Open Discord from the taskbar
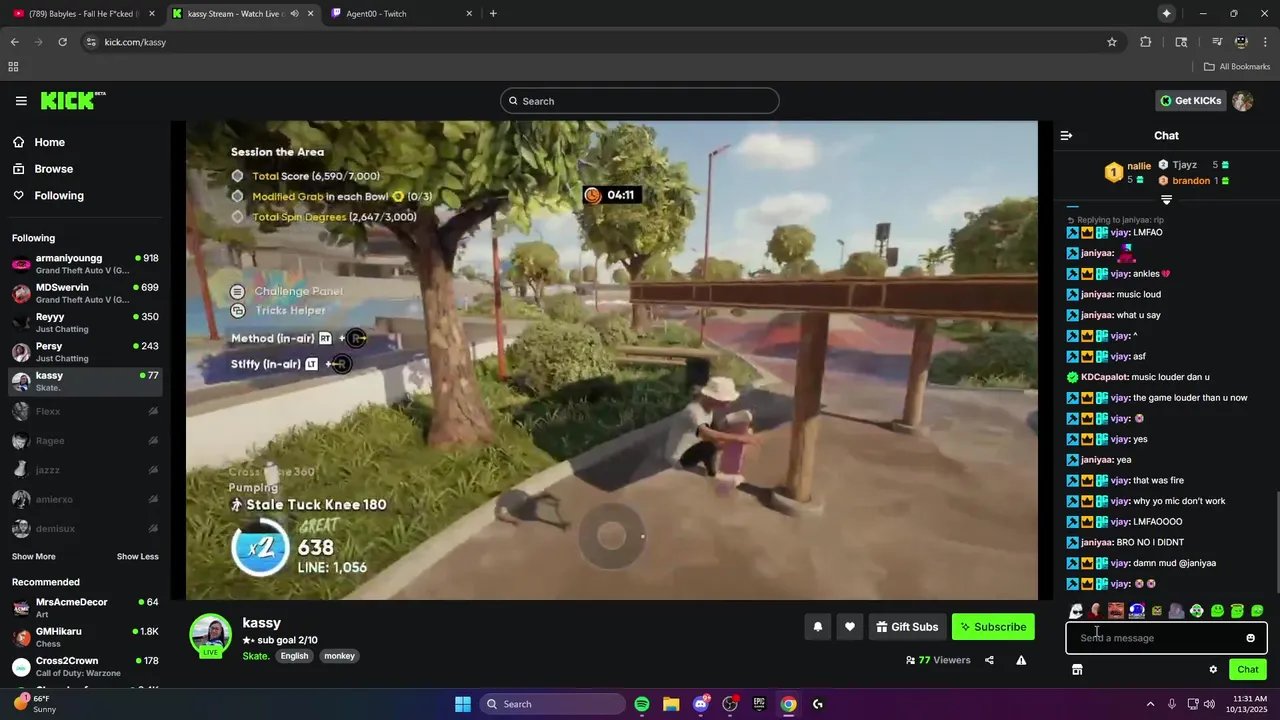The height and width of the screenshot is (720, 1280). pos(701,704)
